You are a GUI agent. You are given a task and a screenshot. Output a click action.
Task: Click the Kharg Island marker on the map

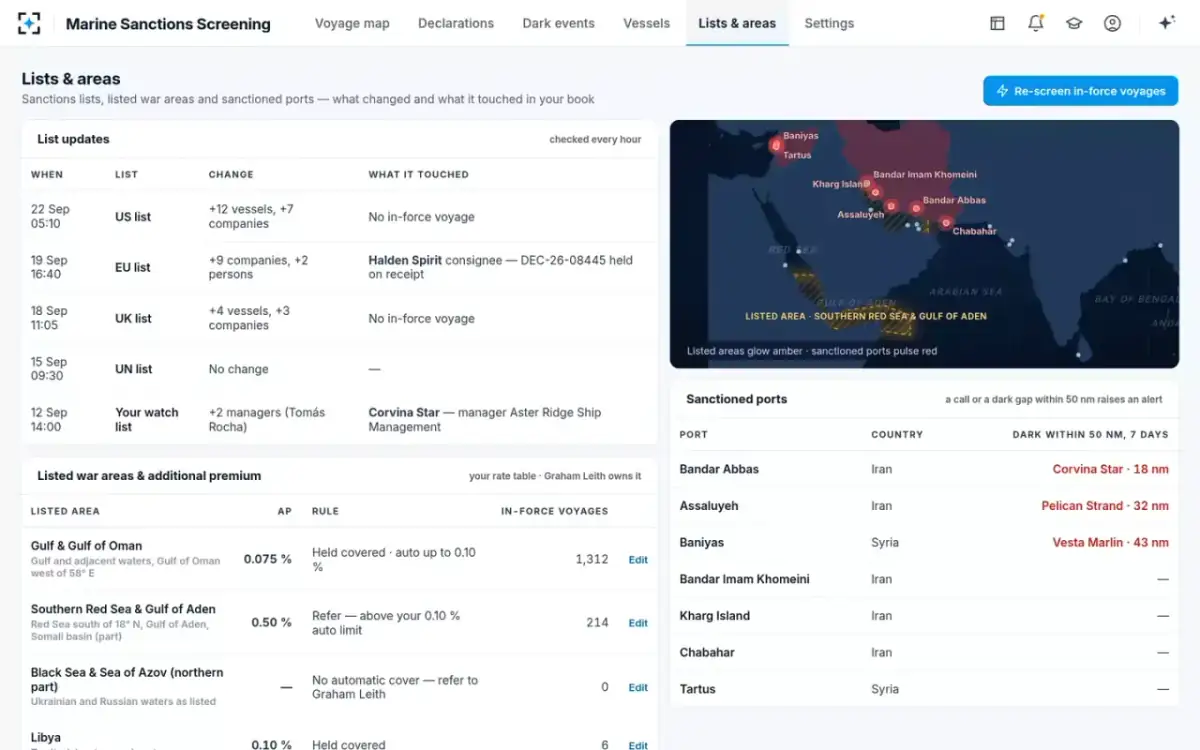tap(876, 192)
